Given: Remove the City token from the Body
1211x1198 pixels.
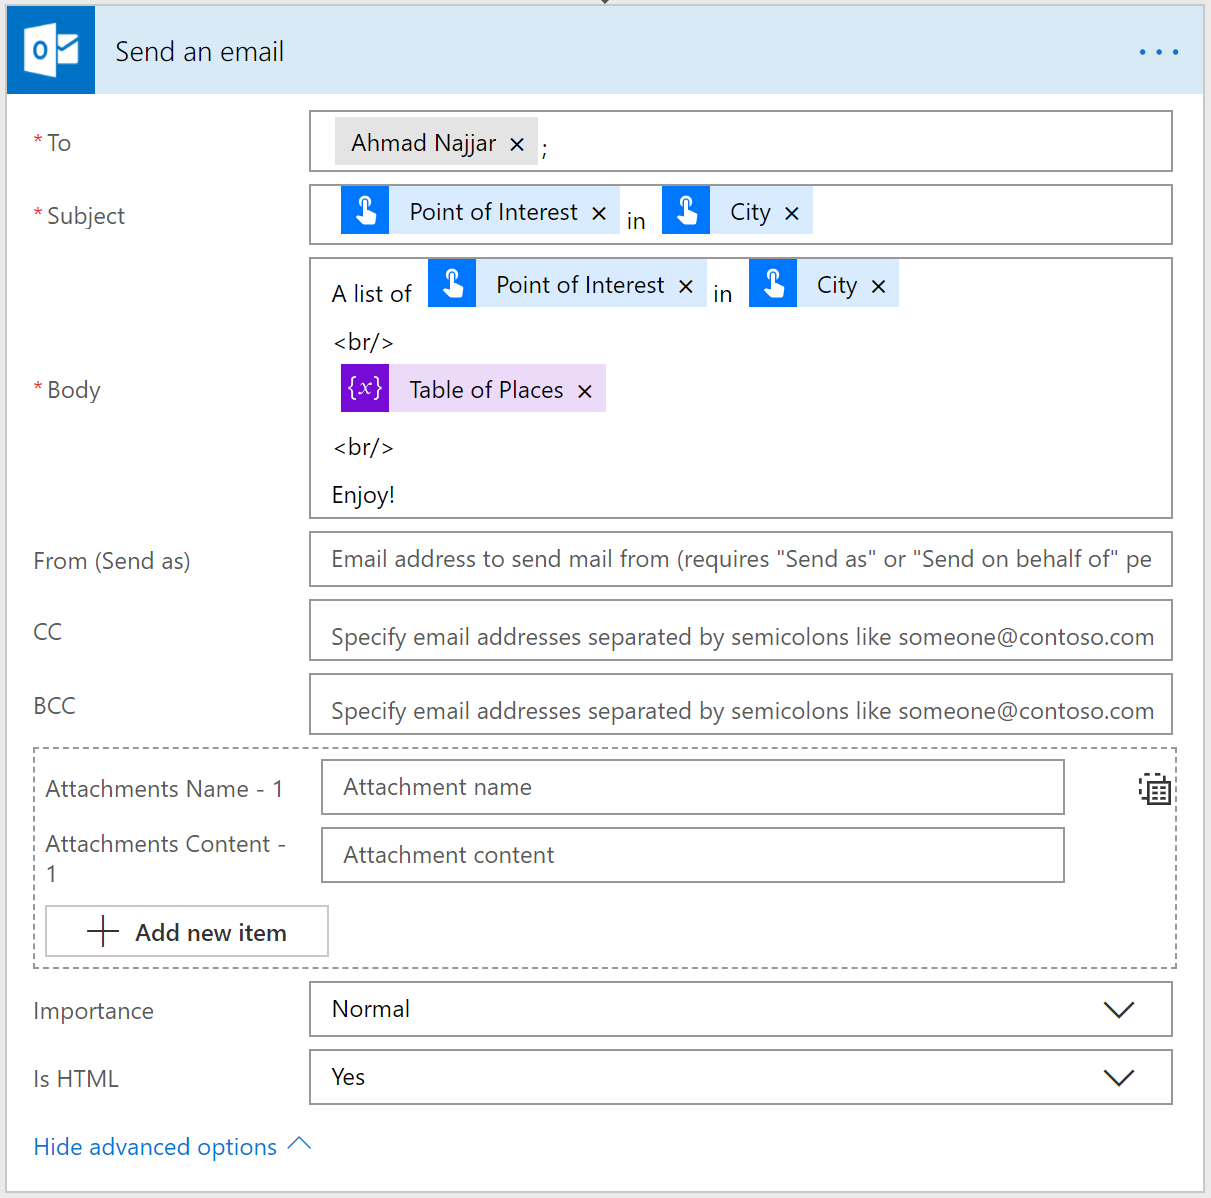Looking at the screenshot, I should [x=877, y=285].
